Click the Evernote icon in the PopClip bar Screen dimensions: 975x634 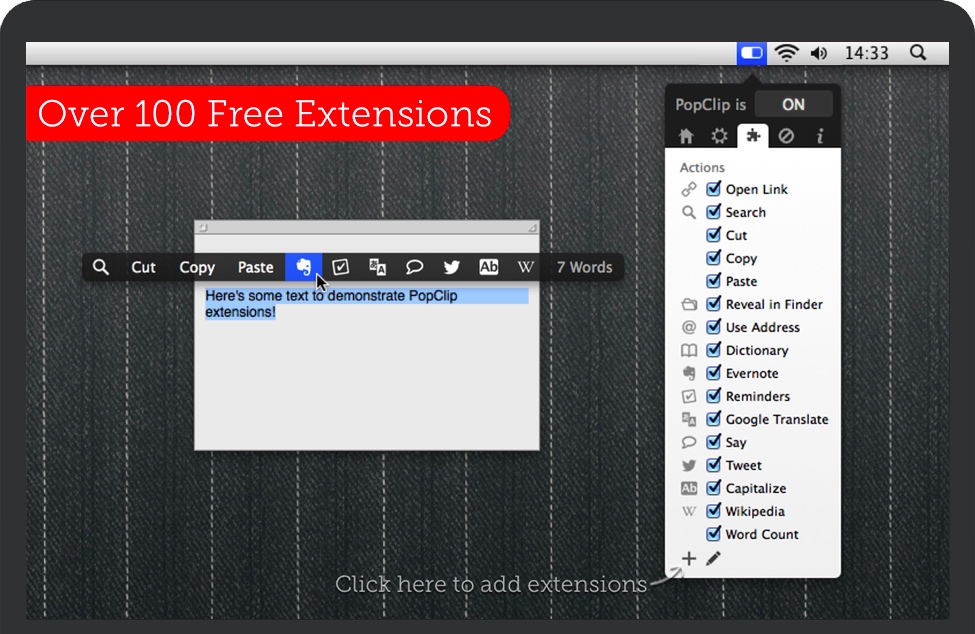click(304, 267)
